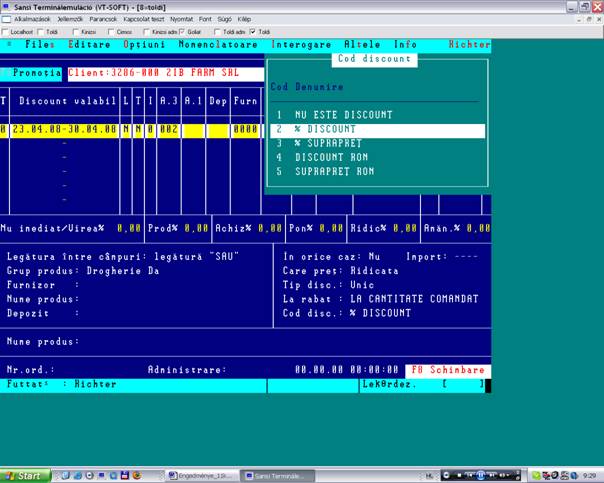Click the green system tray icon

(x=536, y=476)
